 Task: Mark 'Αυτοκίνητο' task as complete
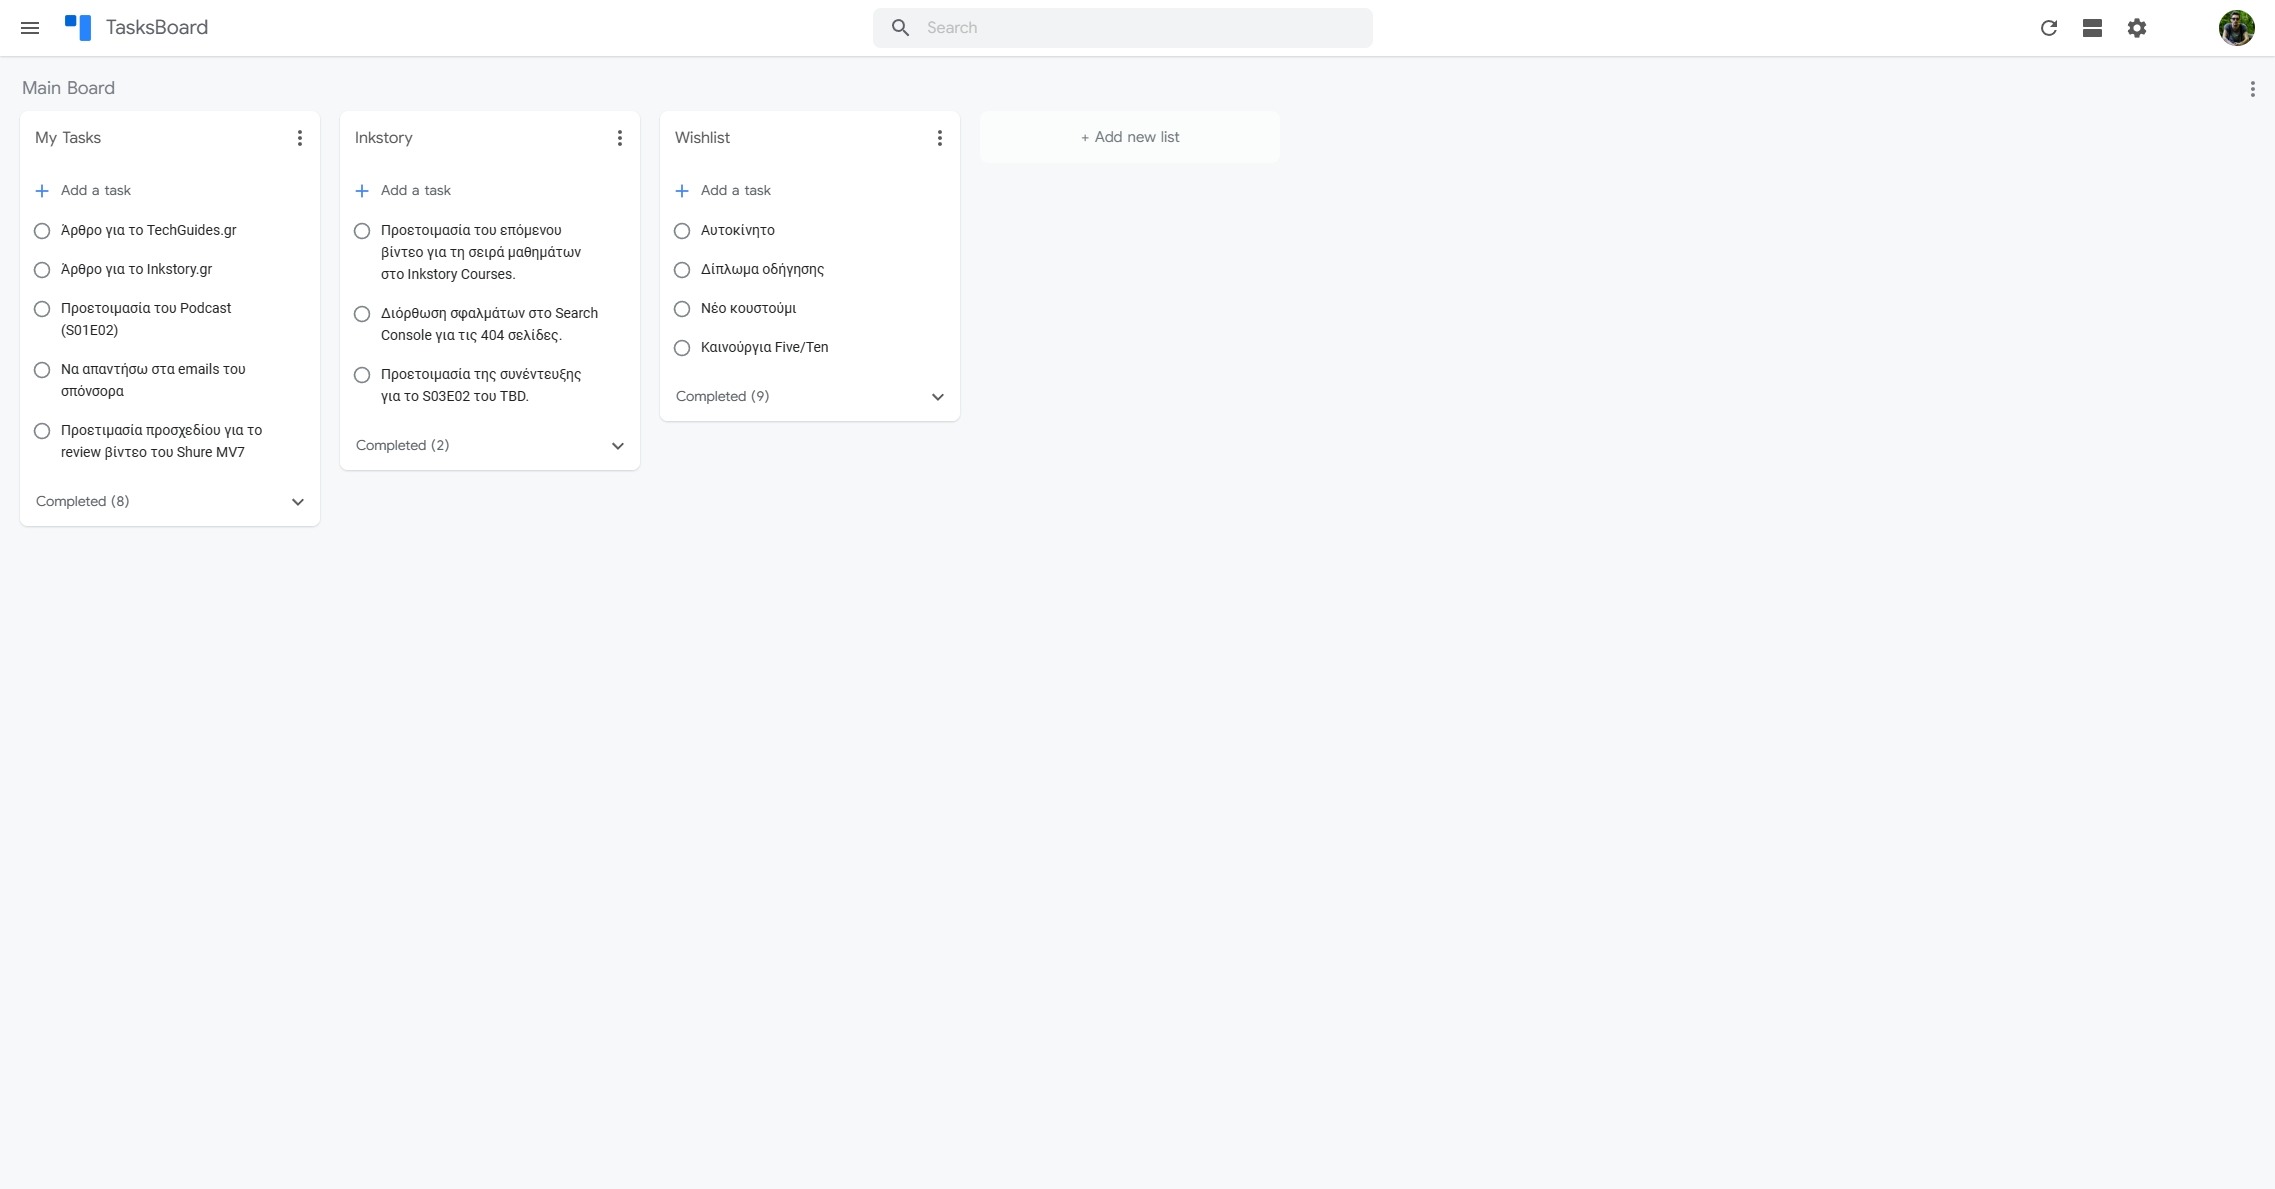pyautogui.click(x=682, y=231)
